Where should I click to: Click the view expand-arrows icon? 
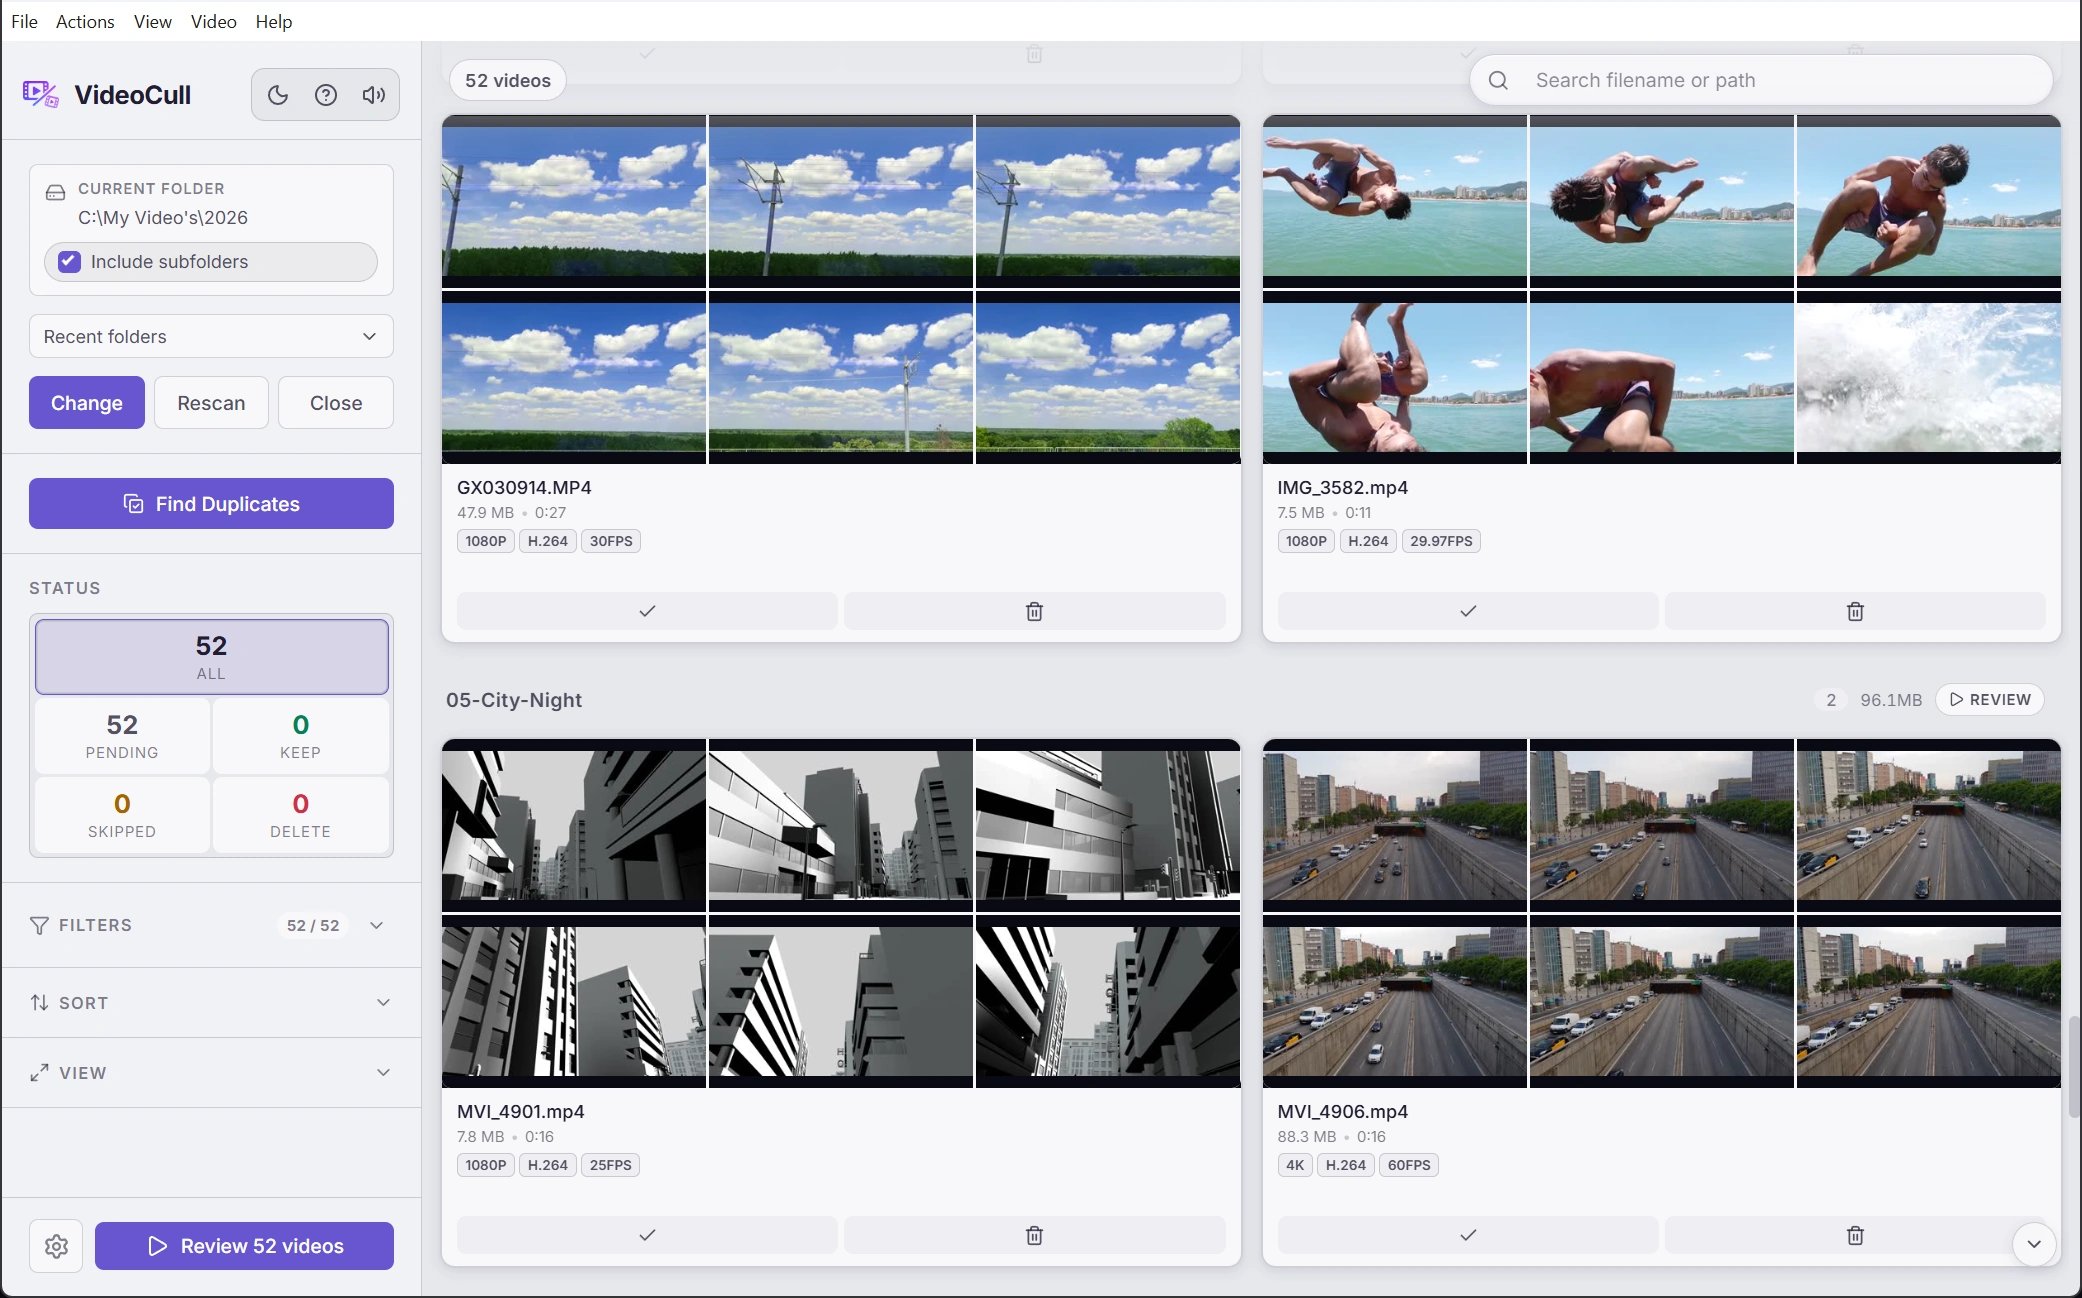tap(39, 1072)
